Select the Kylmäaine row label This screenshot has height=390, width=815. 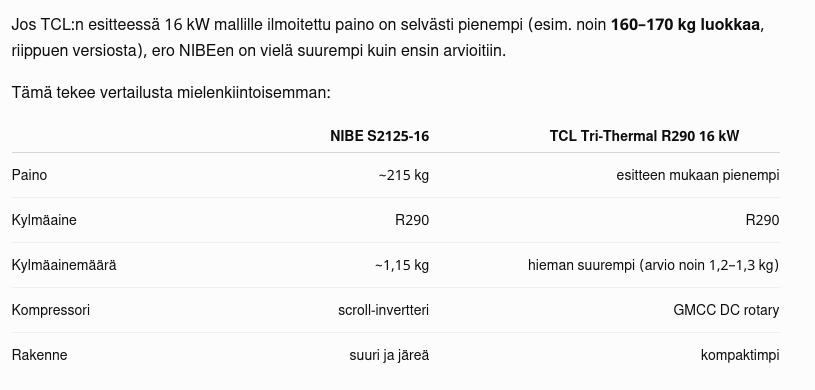44,220
